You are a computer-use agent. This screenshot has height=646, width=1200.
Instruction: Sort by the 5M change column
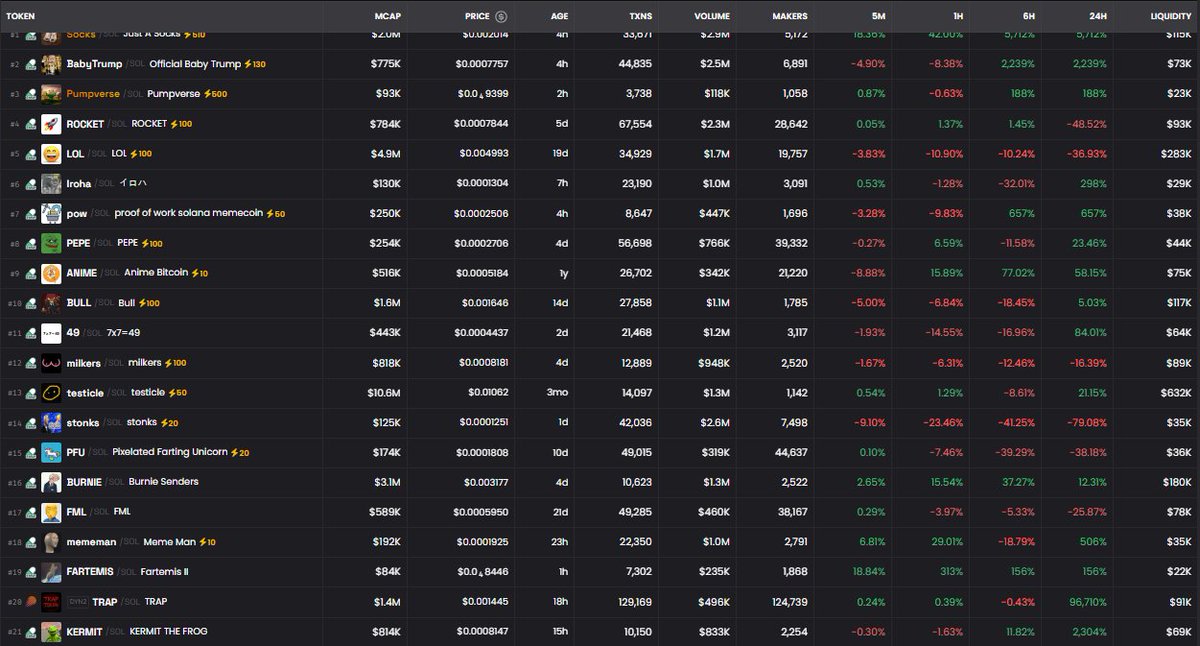(878, 17)
